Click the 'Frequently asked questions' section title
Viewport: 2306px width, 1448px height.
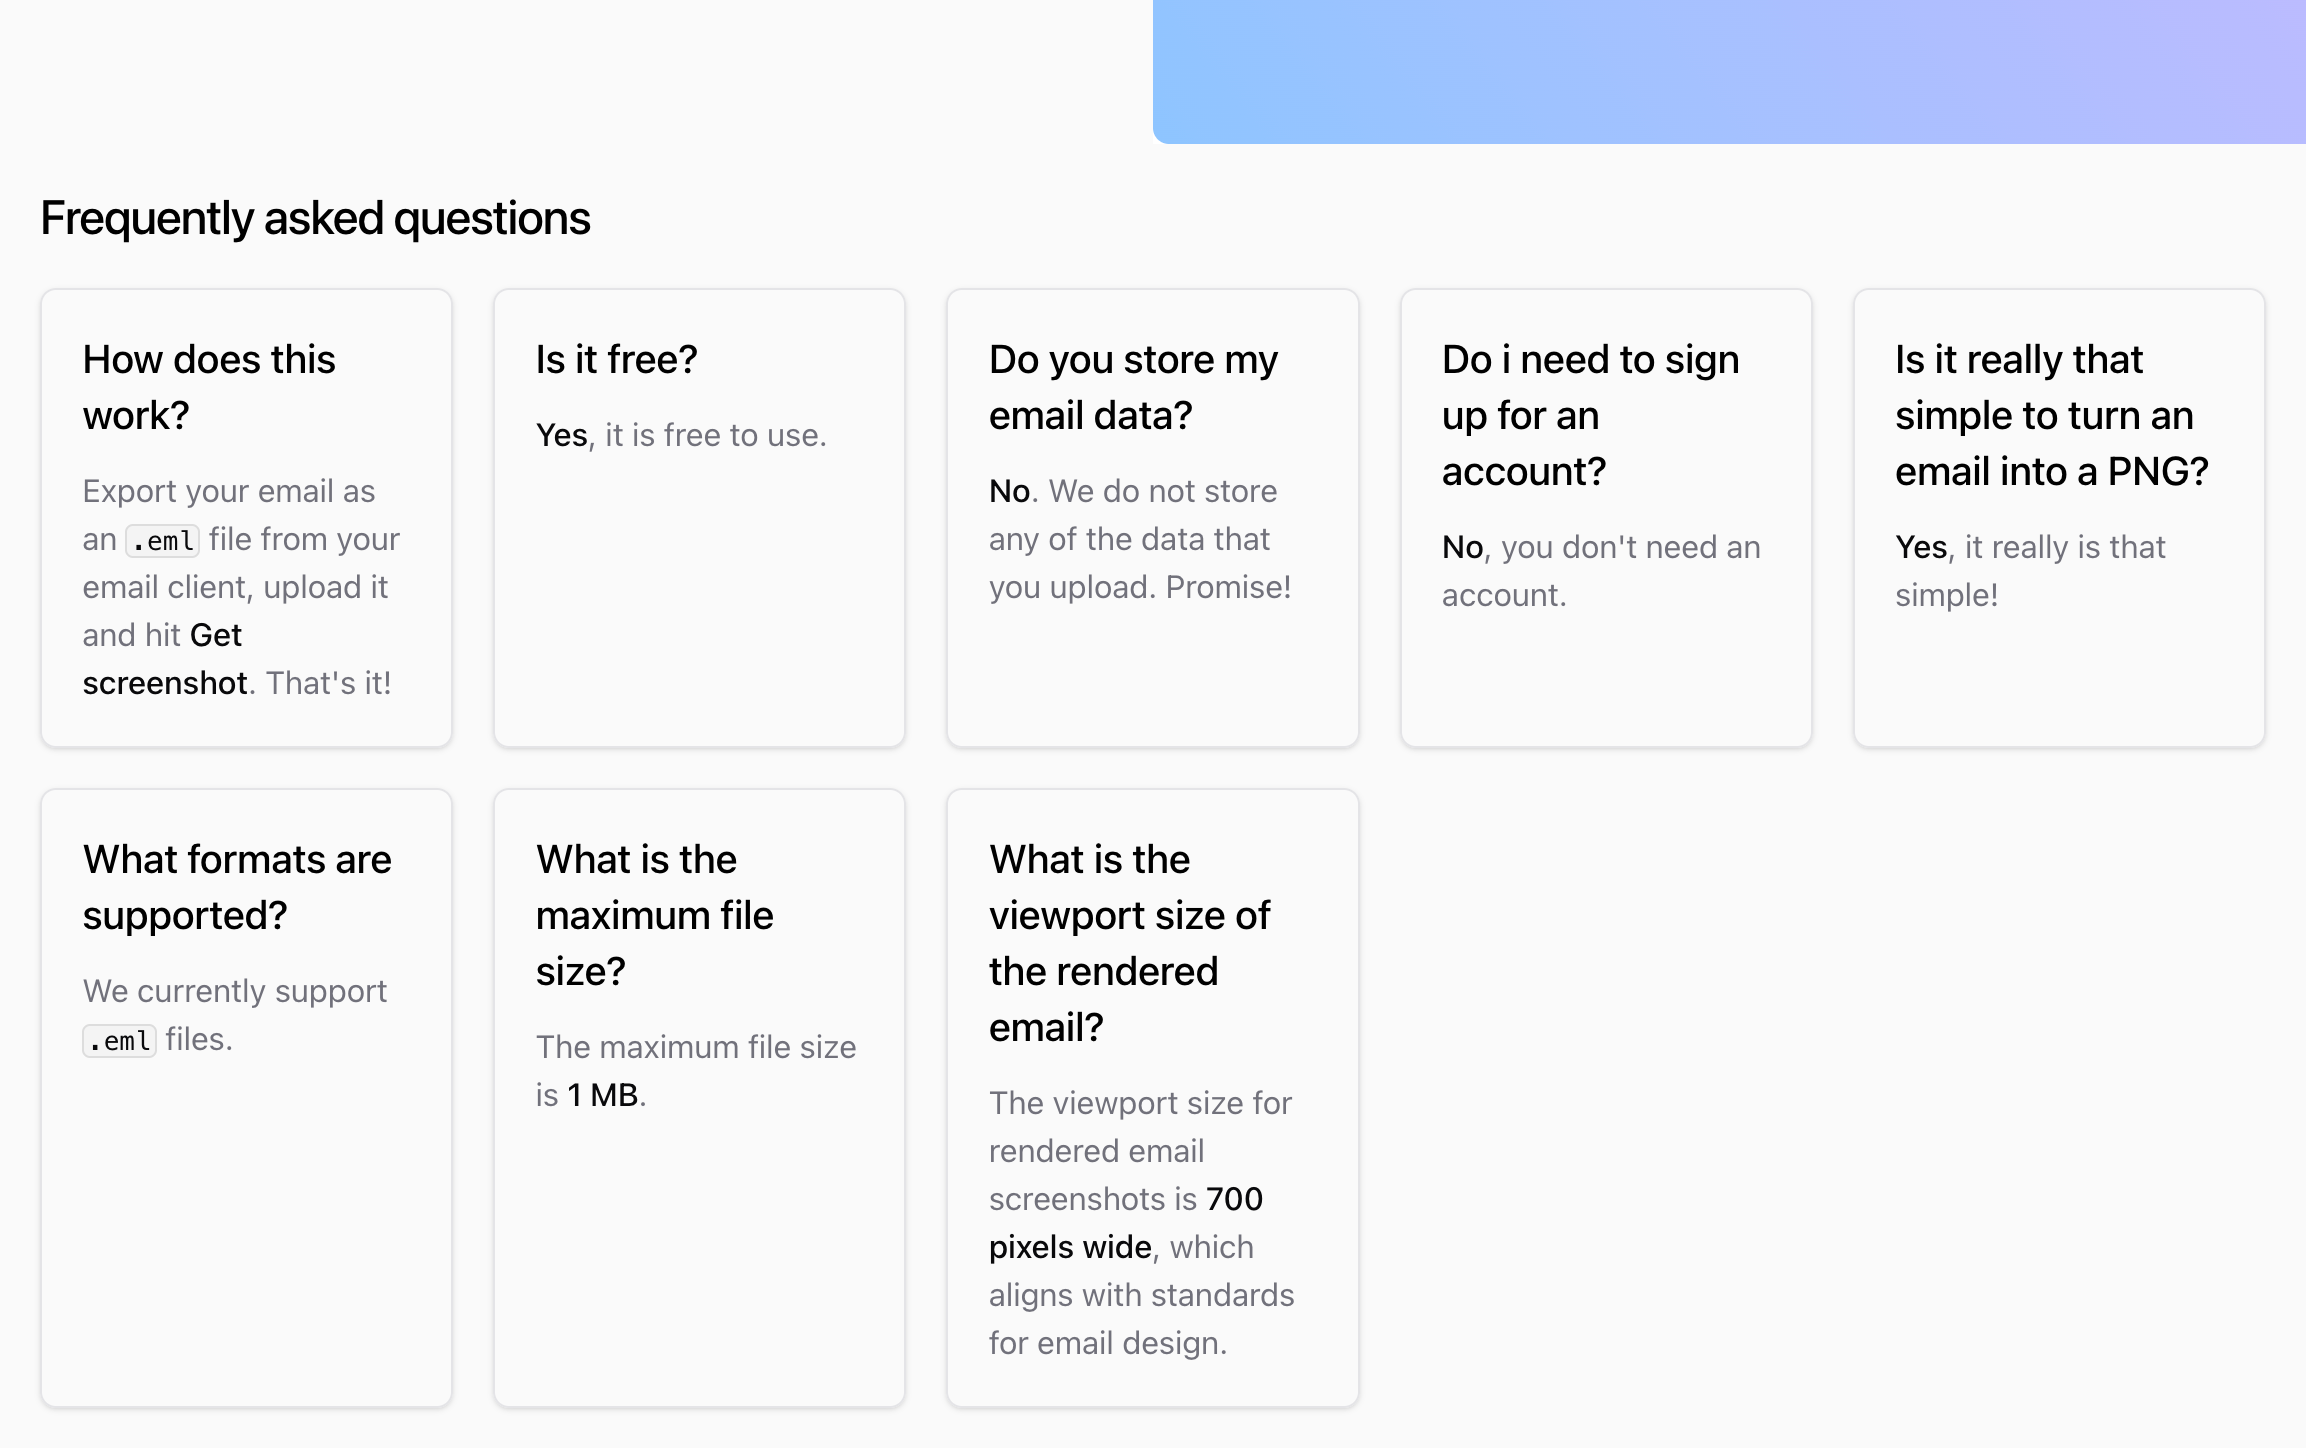(x=315, y=218)
